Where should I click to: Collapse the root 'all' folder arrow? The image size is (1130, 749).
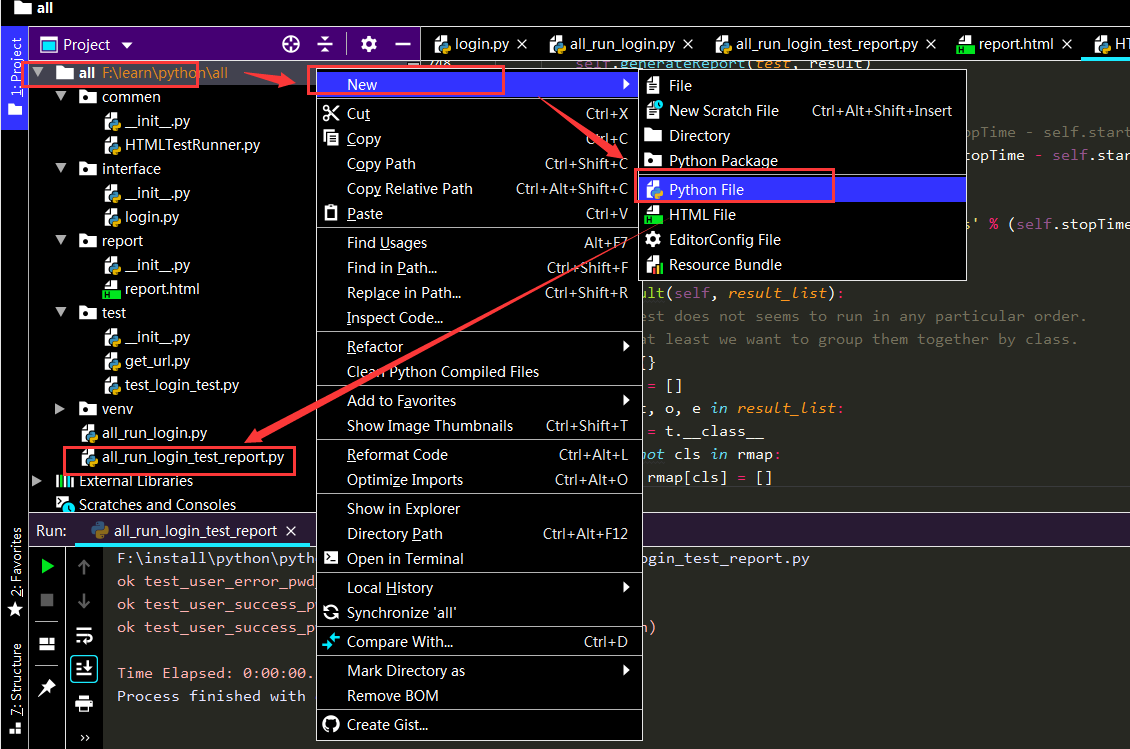pos(38,72)
